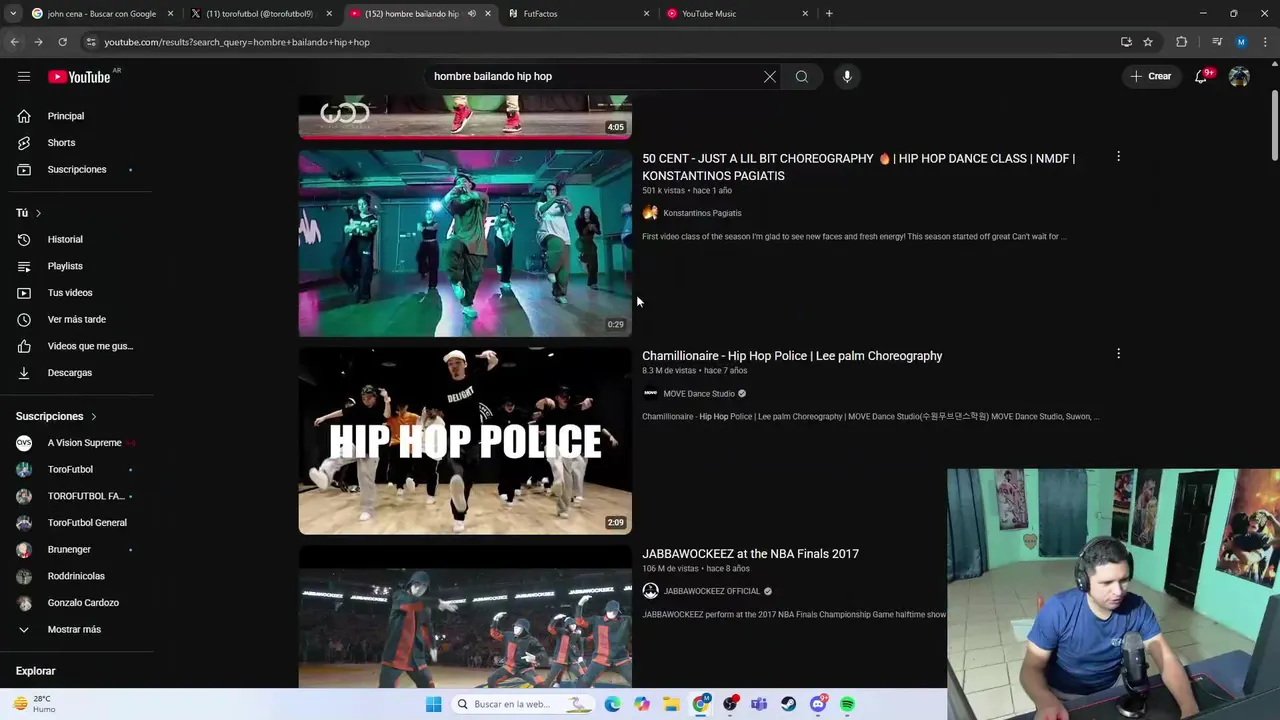
Task: Open Chamillionaire Hip Hop Police title
Action: pos(792,356)
